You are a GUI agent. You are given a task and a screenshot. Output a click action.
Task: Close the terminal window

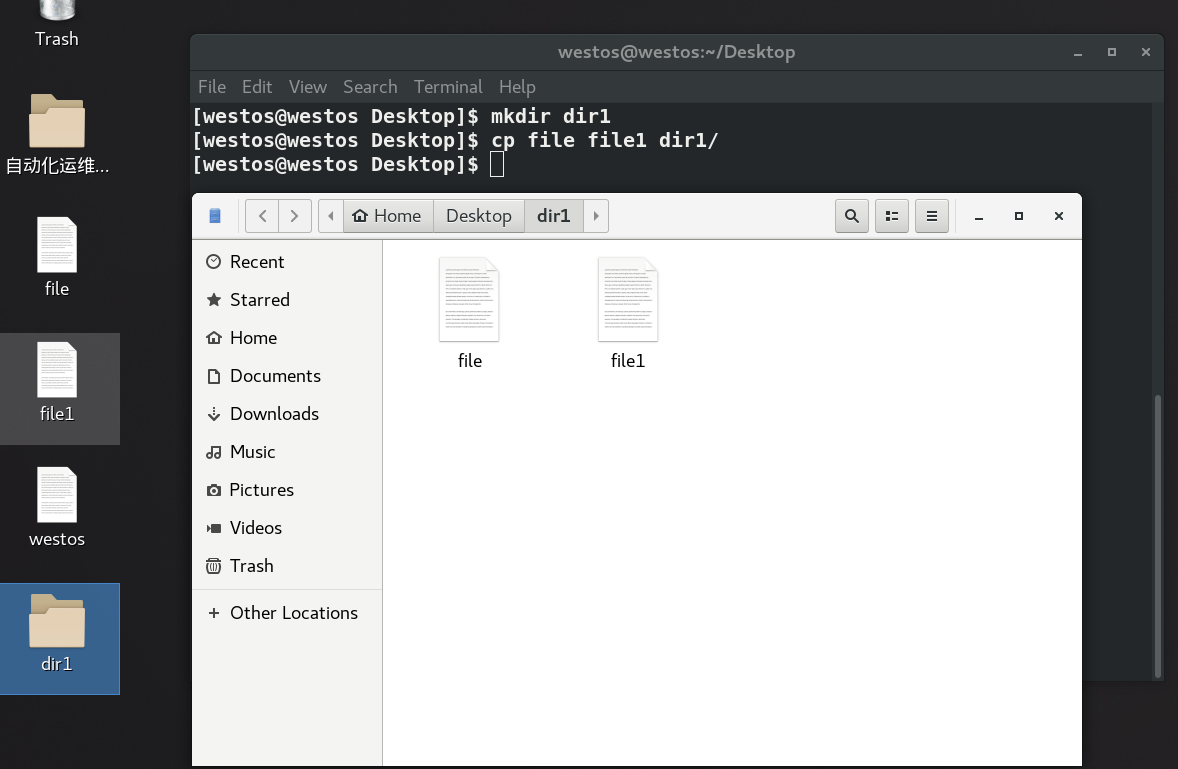(1146, 53)
